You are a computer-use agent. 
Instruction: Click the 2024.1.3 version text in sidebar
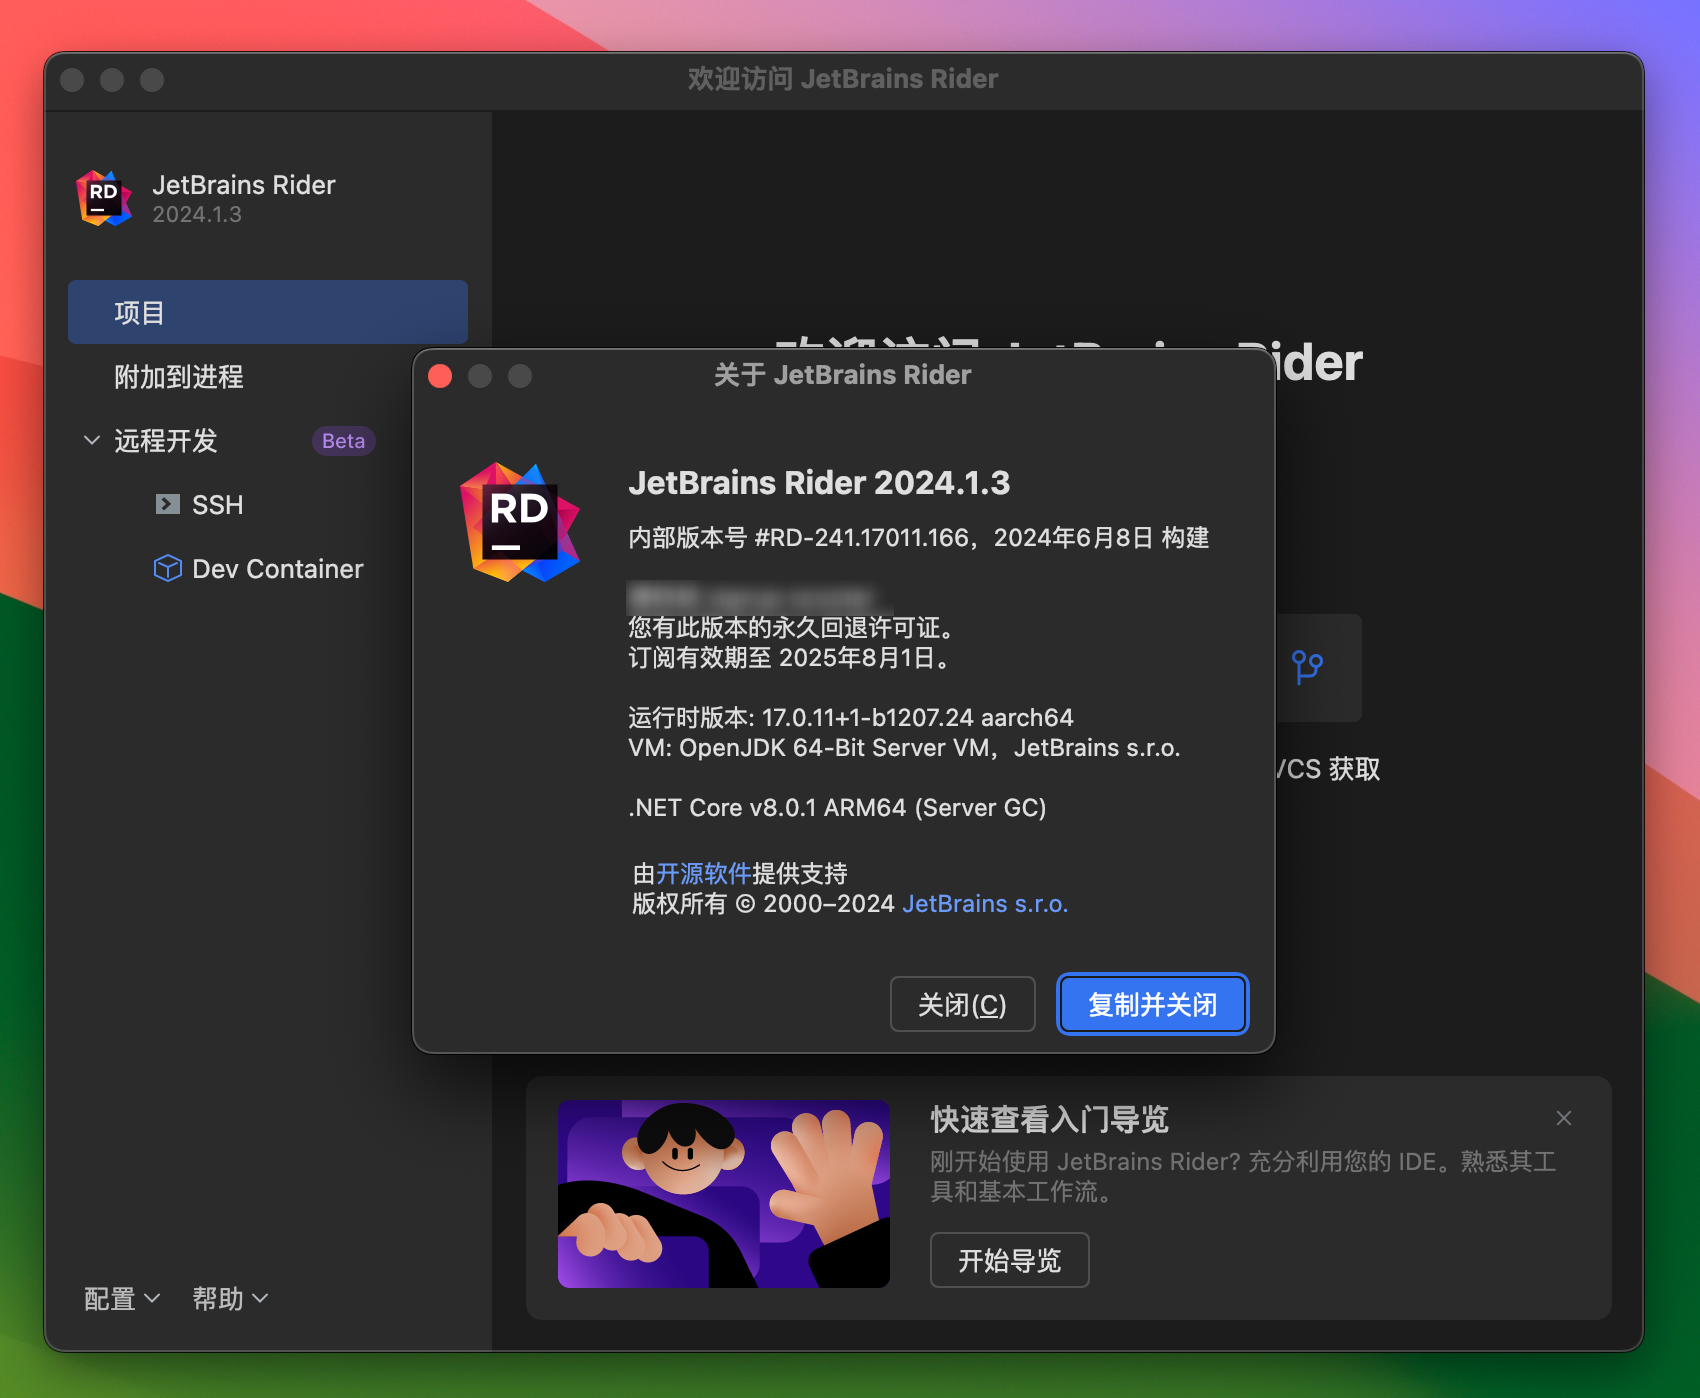pyautogui.click(x=197, y=215)
